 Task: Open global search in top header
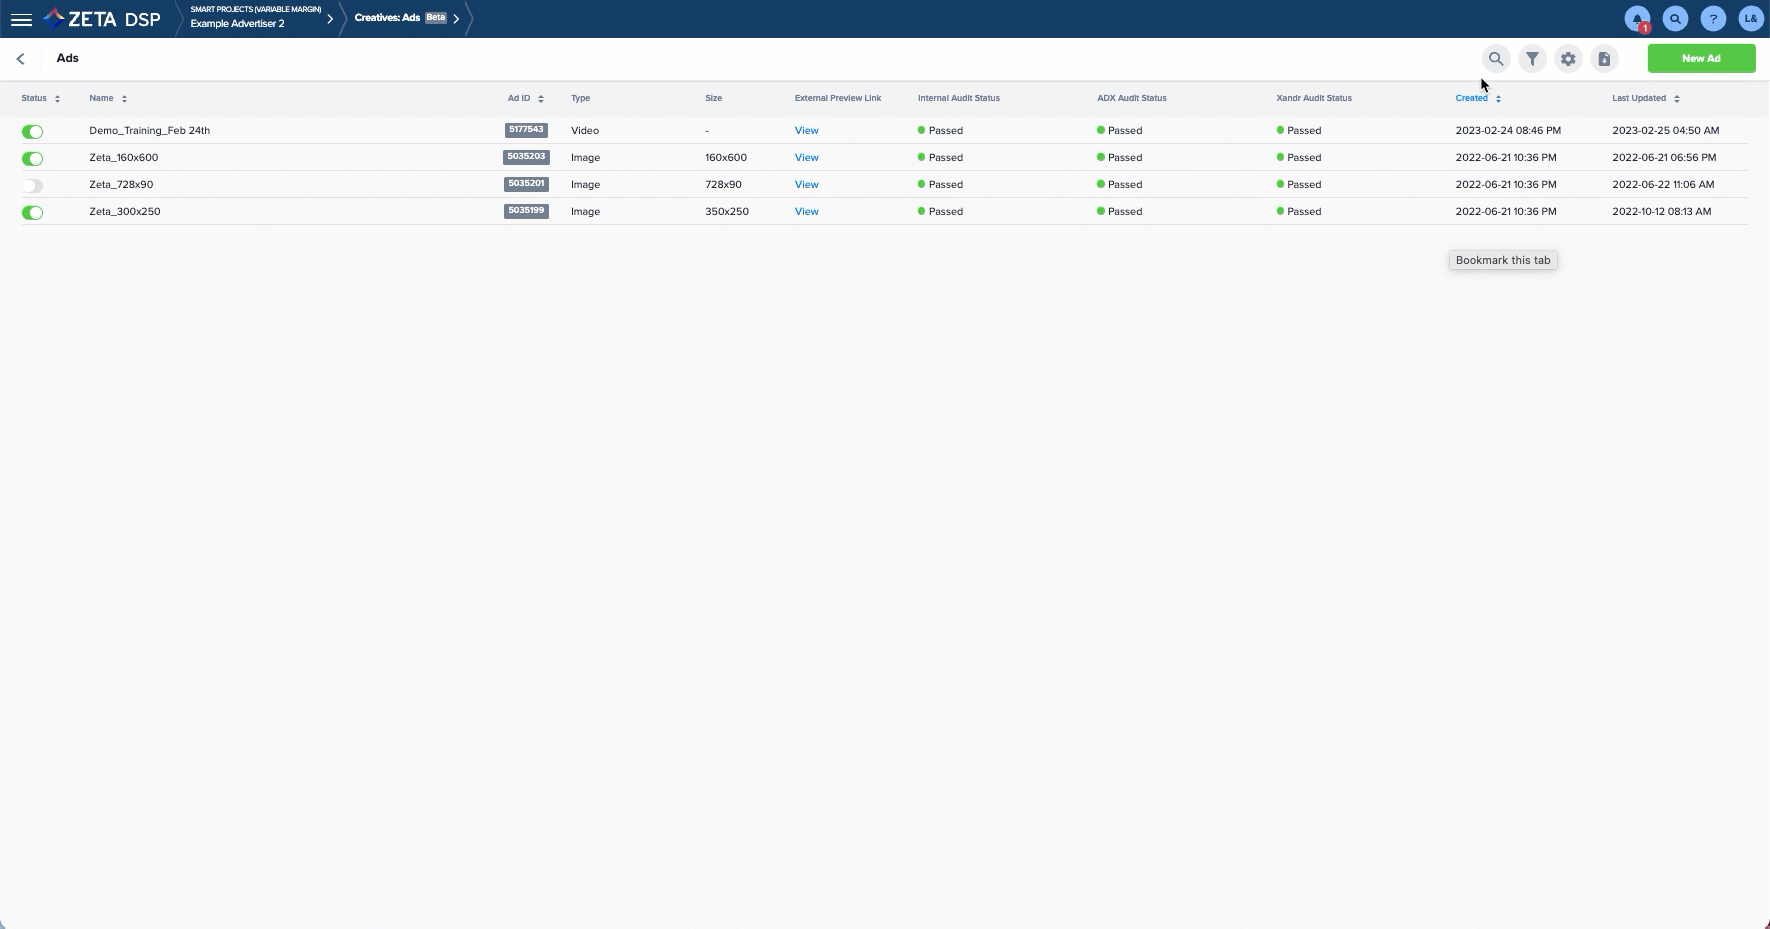pos(1675,19)
